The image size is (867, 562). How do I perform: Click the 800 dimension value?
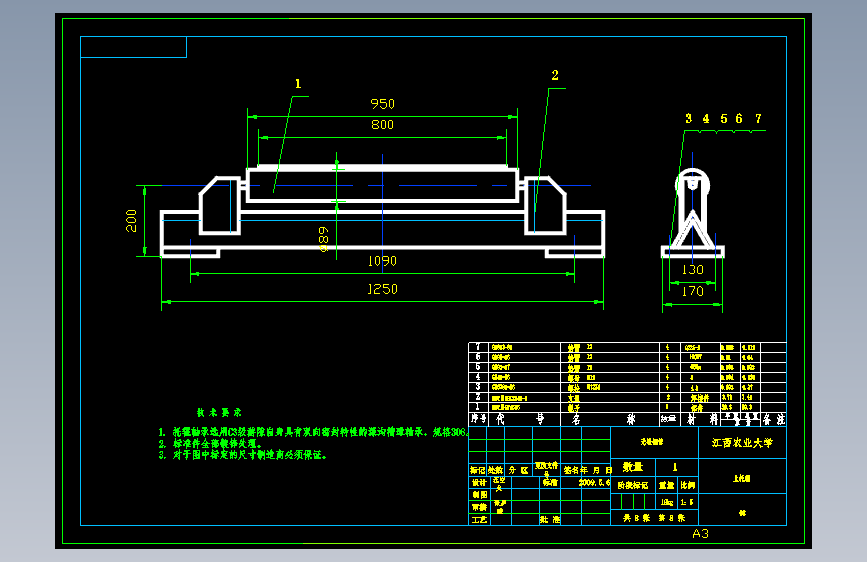coord(382,124)
